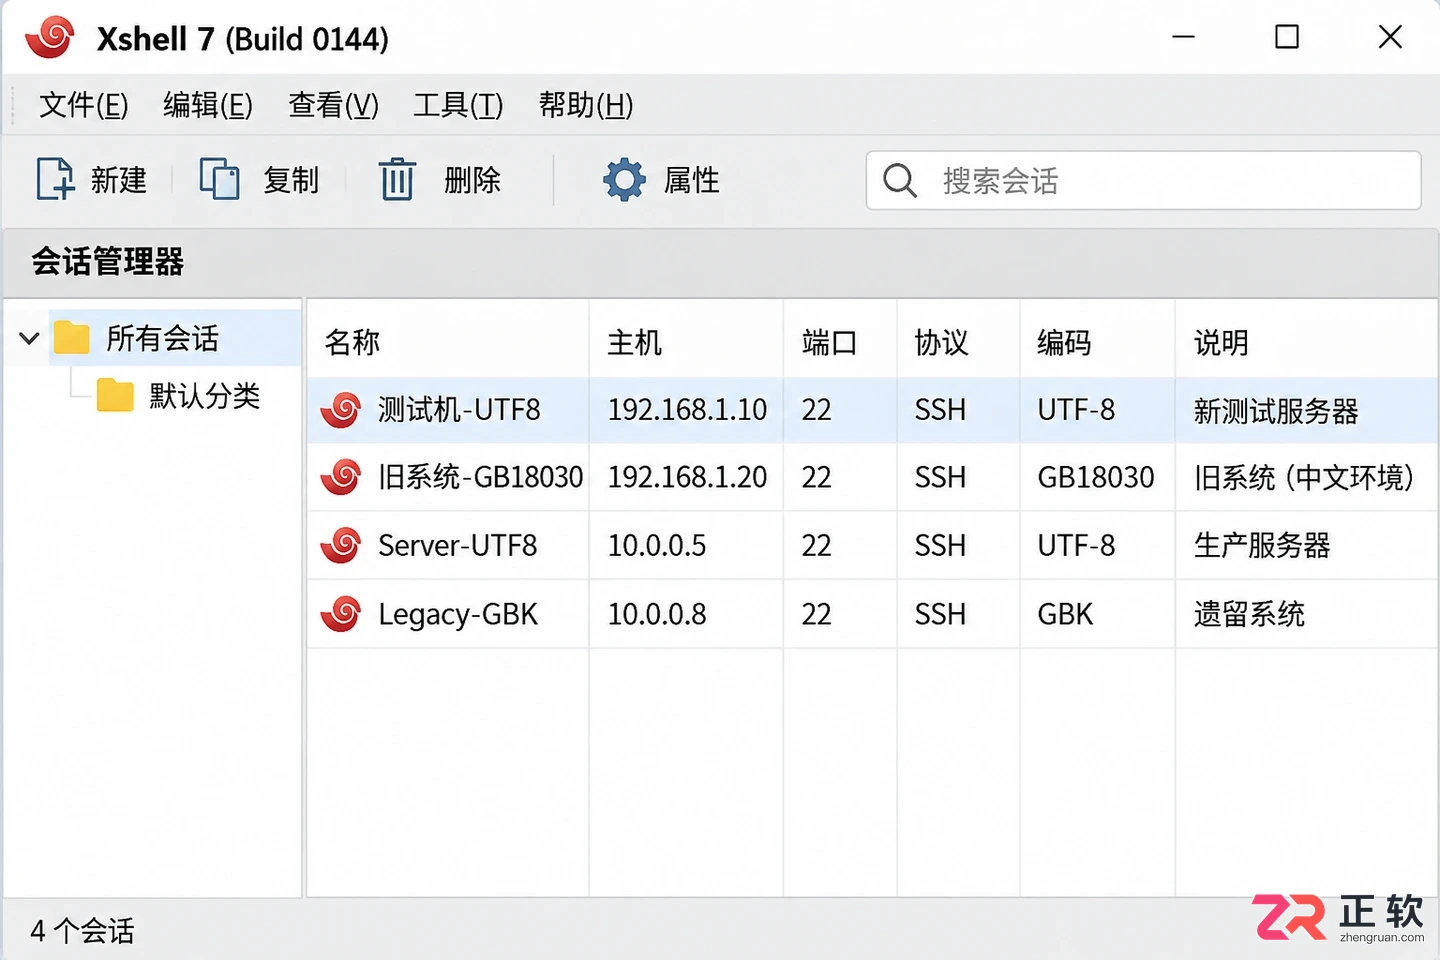
Task: Click the GB18030 encoding cell
Action: pyautogui.click(x=1096, y=477)
